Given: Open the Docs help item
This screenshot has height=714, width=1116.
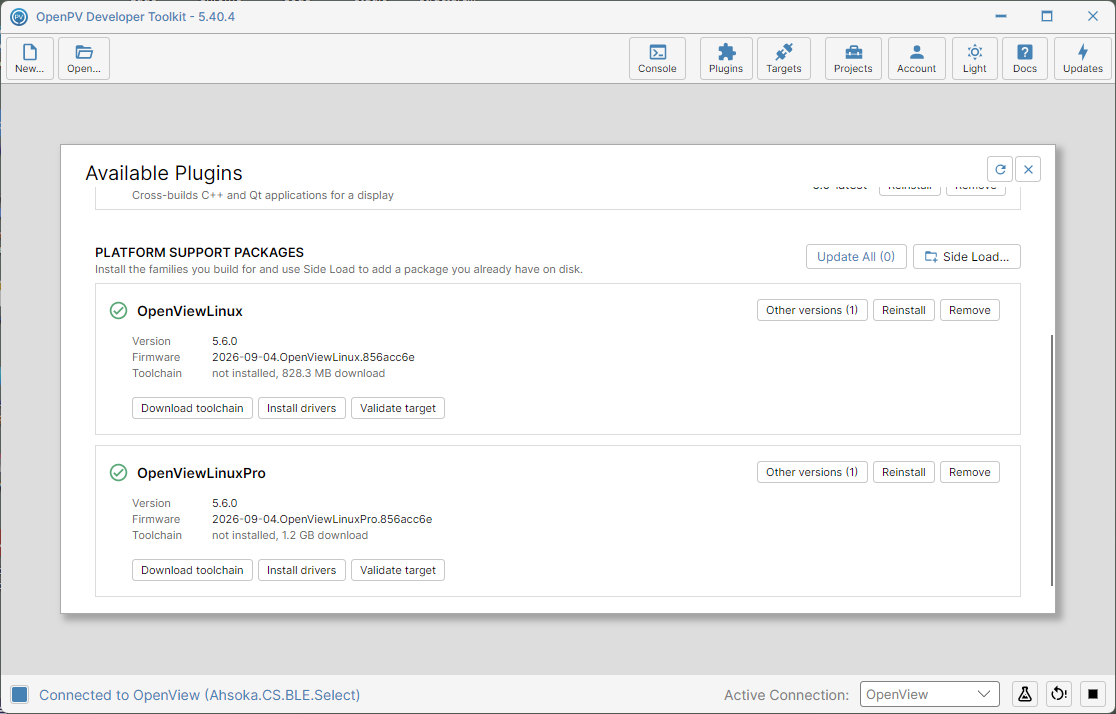Looking at the screenshot, I should 1025,58.
